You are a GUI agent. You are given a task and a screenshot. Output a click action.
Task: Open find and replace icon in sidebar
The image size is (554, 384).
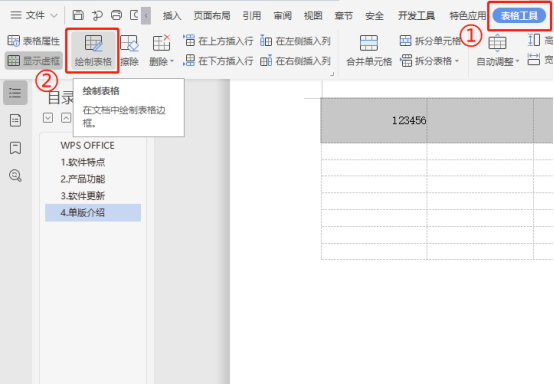tap(15, 175)
